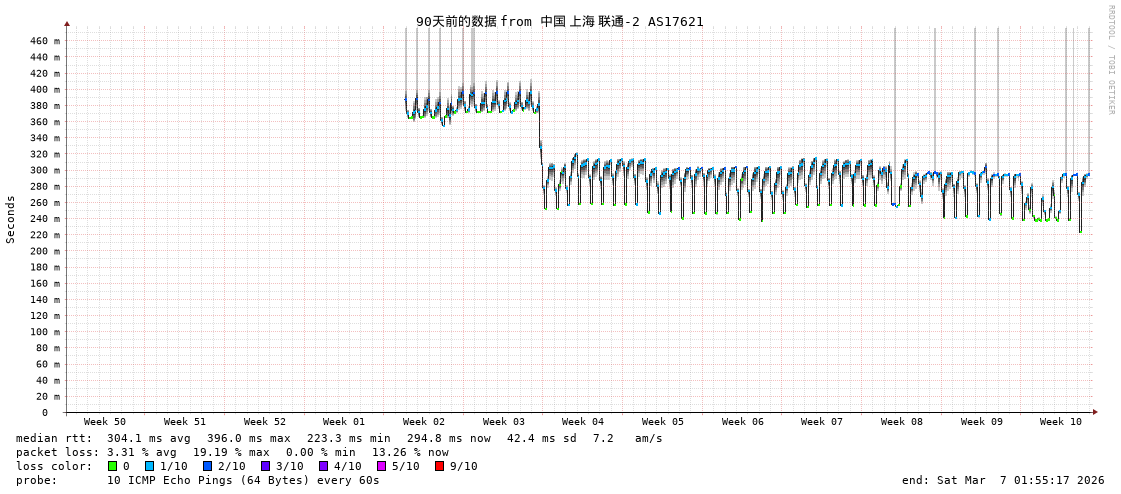The height and width of the screenshot is (494, 1121).
Task: Click the red 9/10 loss swatch
Action: point(440,466)
